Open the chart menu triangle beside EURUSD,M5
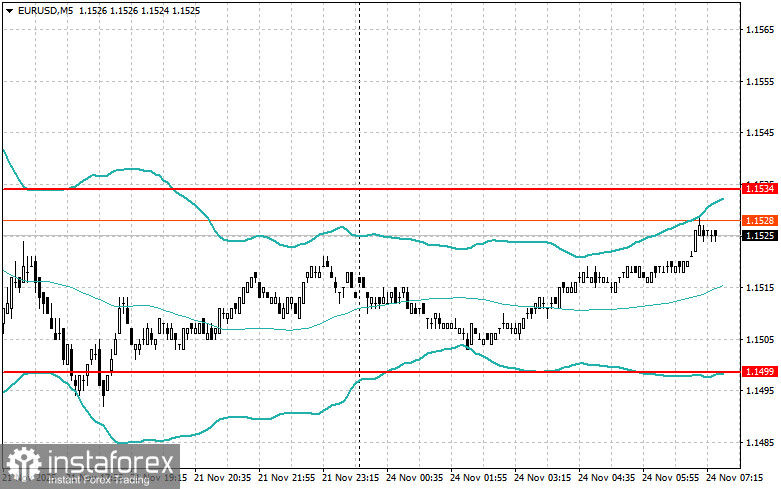Screen dimensions: 781x489 (x=9, y=10)
